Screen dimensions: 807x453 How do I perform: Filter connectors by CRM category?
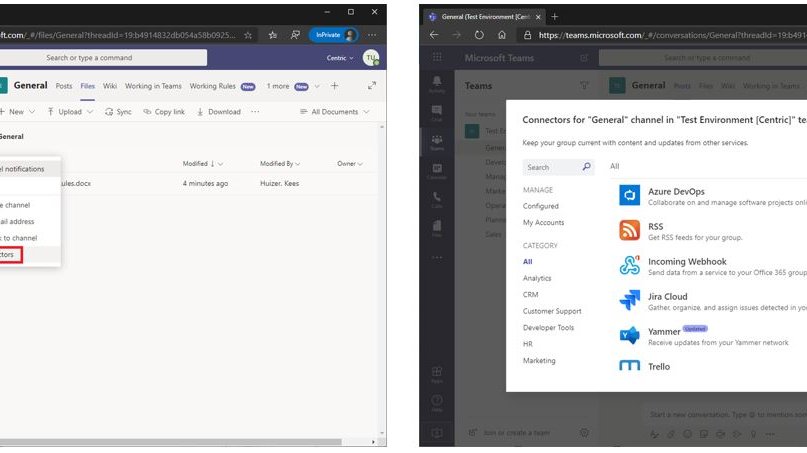tap(531, 294)
